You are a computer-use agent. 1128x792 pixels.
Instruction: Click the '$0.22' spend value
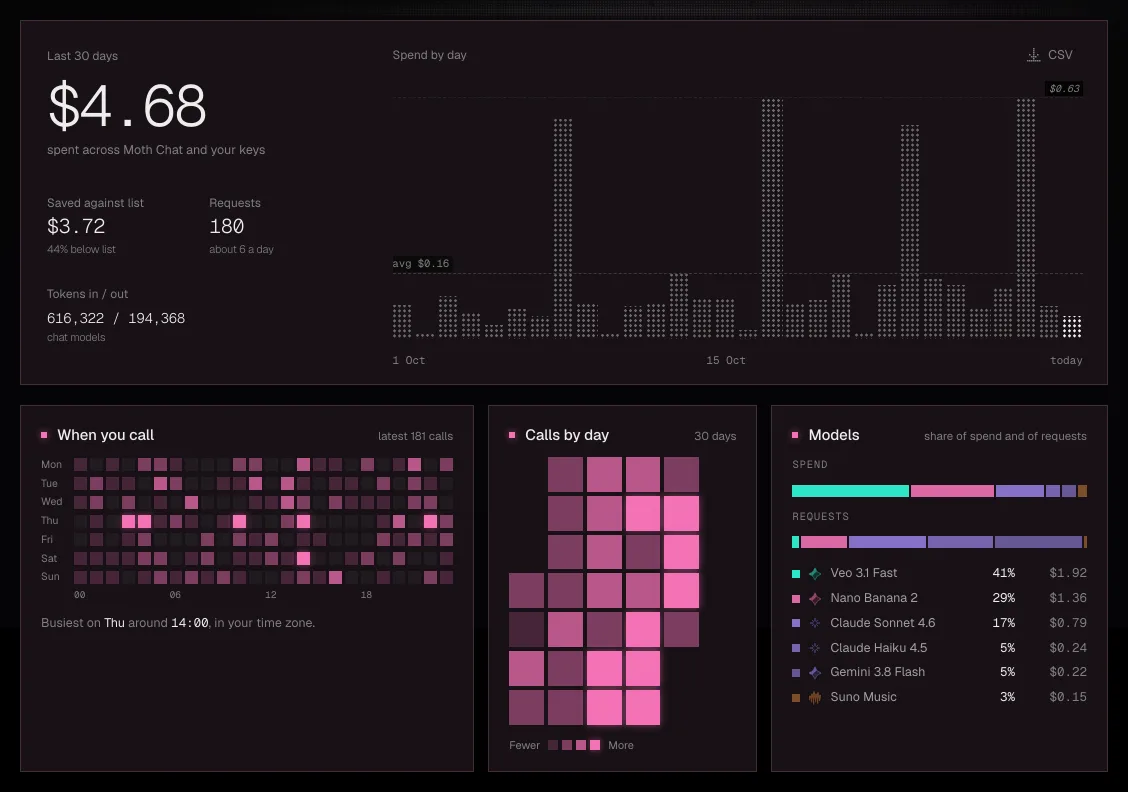[x=1068, y=672]
